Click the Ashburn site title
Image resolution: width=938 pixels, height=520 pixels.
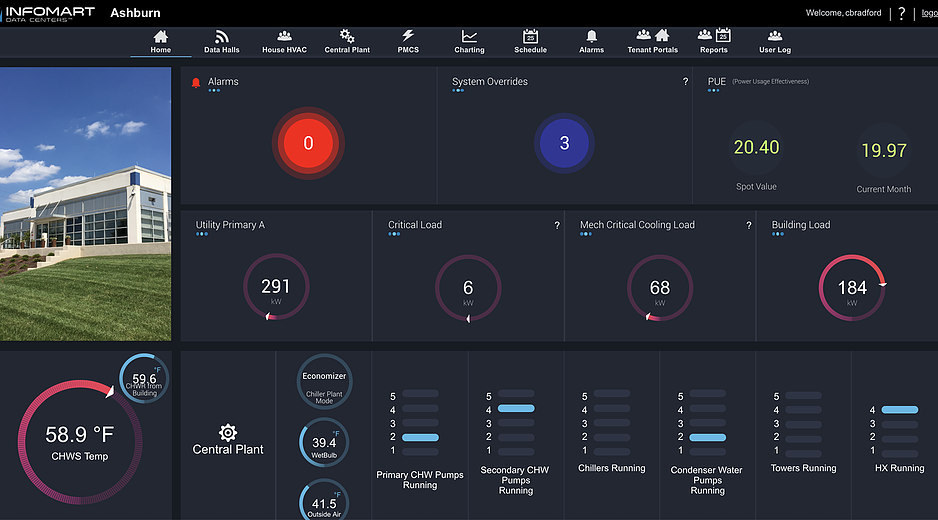pyautogui.click(x=135, y=13)
